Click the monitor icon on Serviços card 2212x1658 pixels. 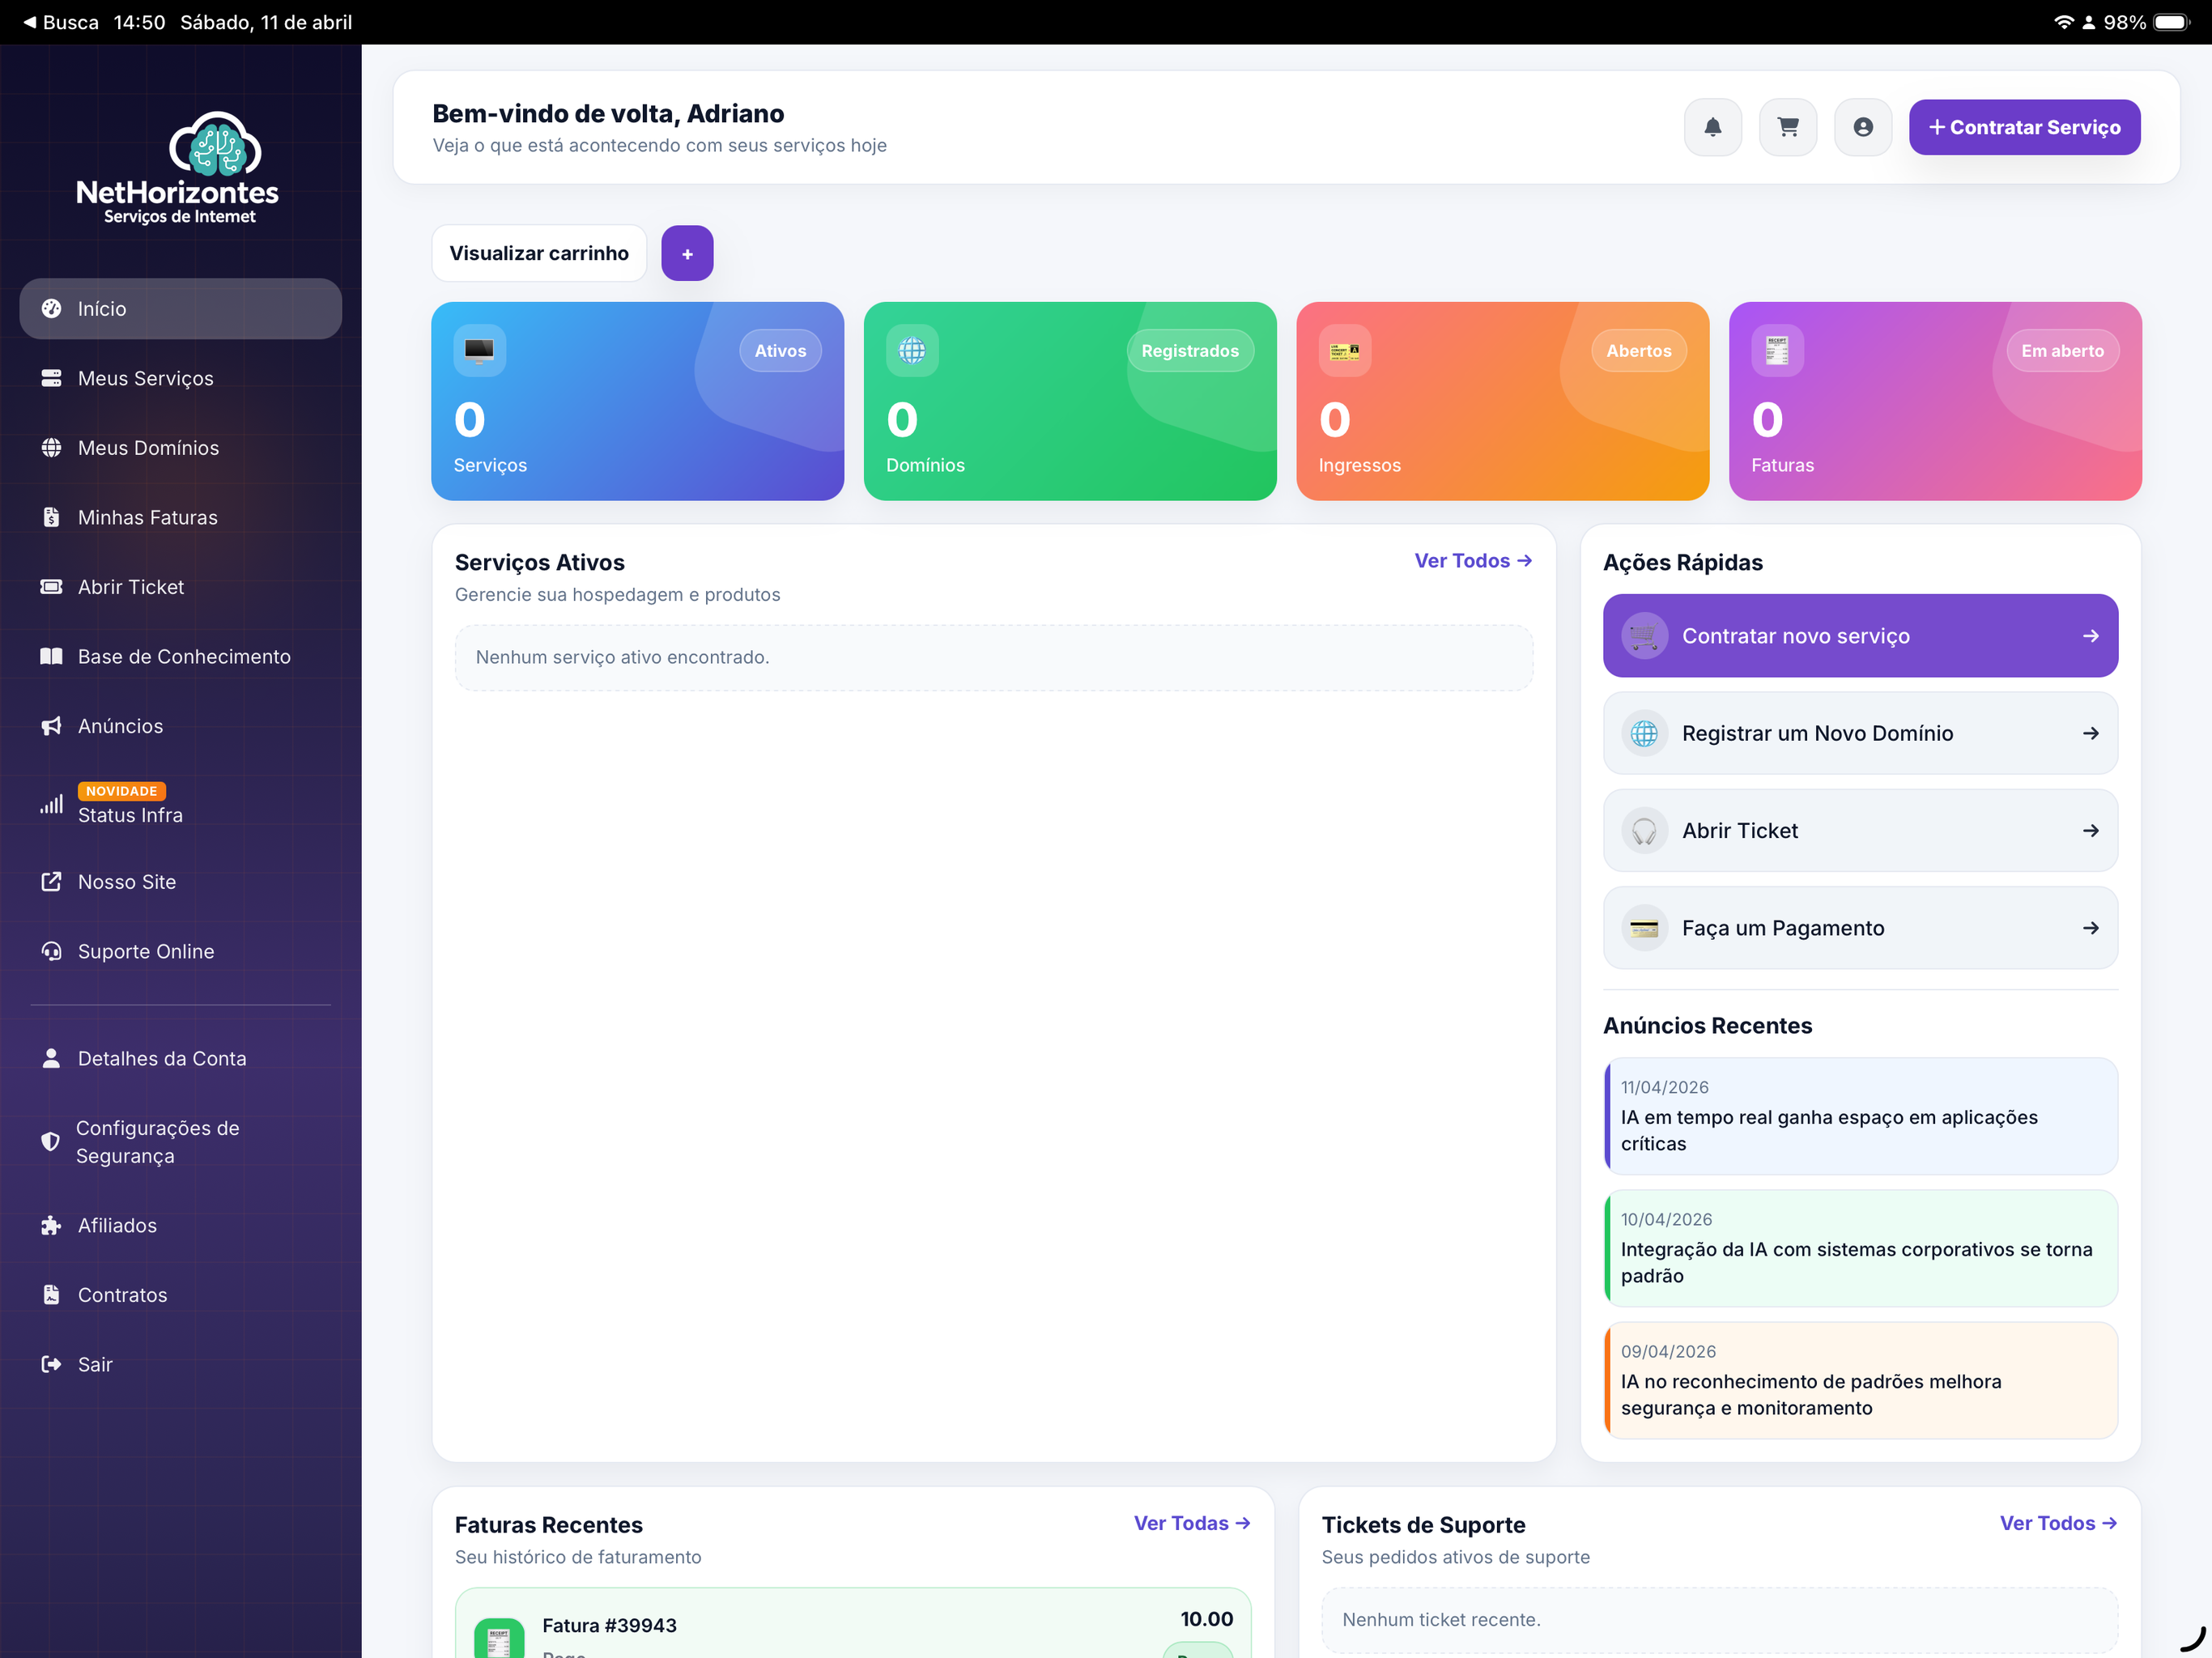coord(479,350)
